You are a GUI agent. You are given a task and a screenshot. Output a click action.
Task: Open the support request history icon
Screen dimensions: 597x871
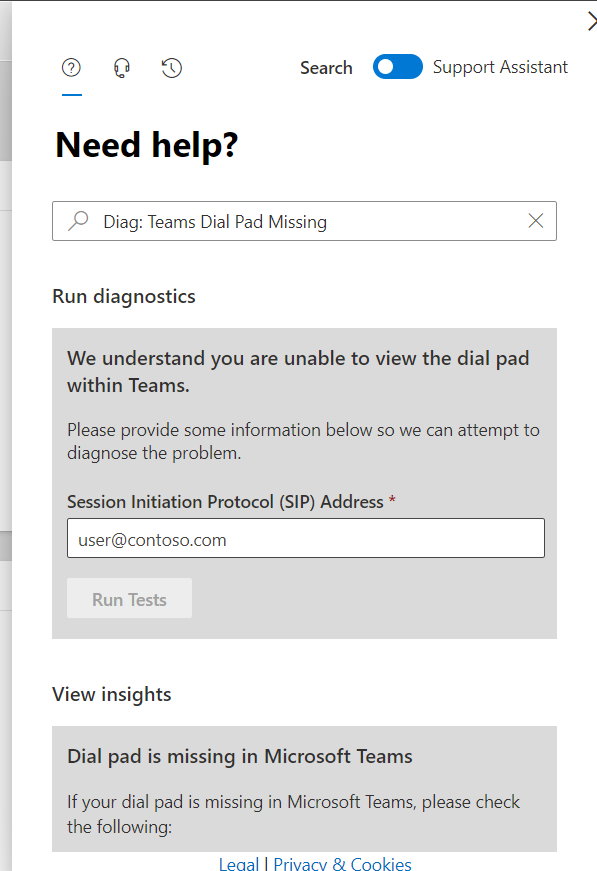172,68
